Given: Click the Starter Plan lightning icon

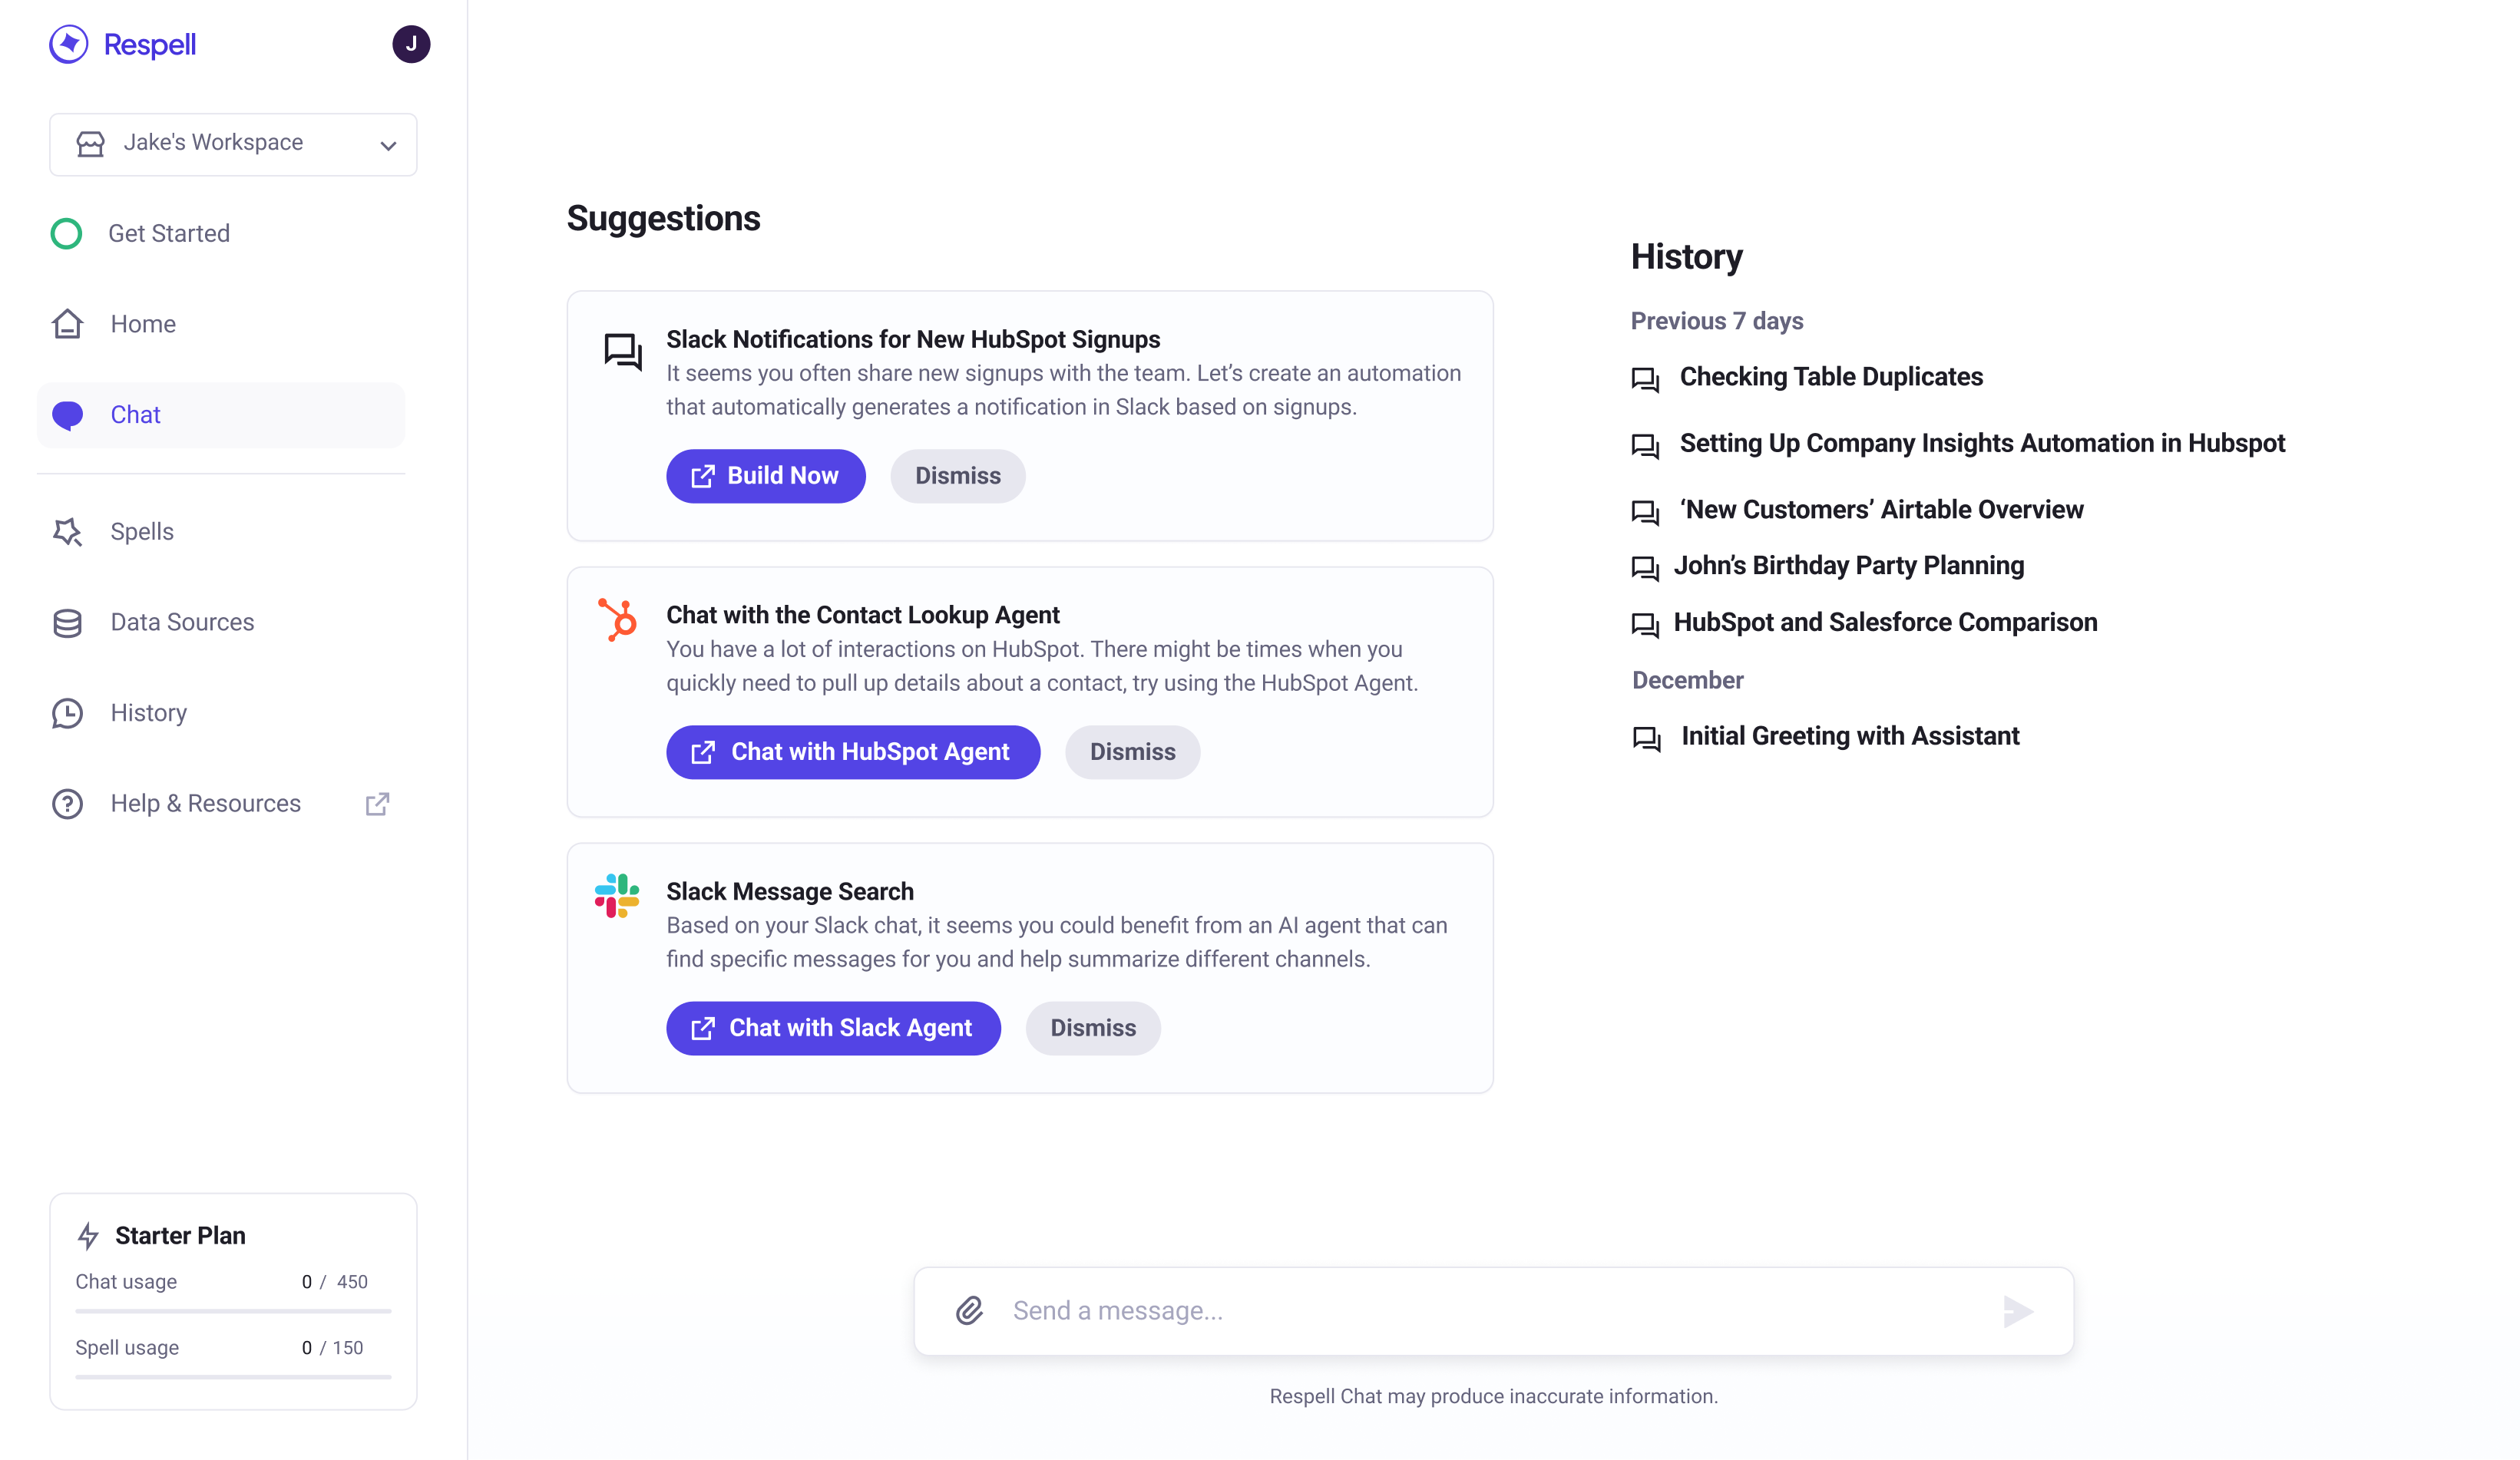Looking at the screenshot, I should [x=88, y=1236].
